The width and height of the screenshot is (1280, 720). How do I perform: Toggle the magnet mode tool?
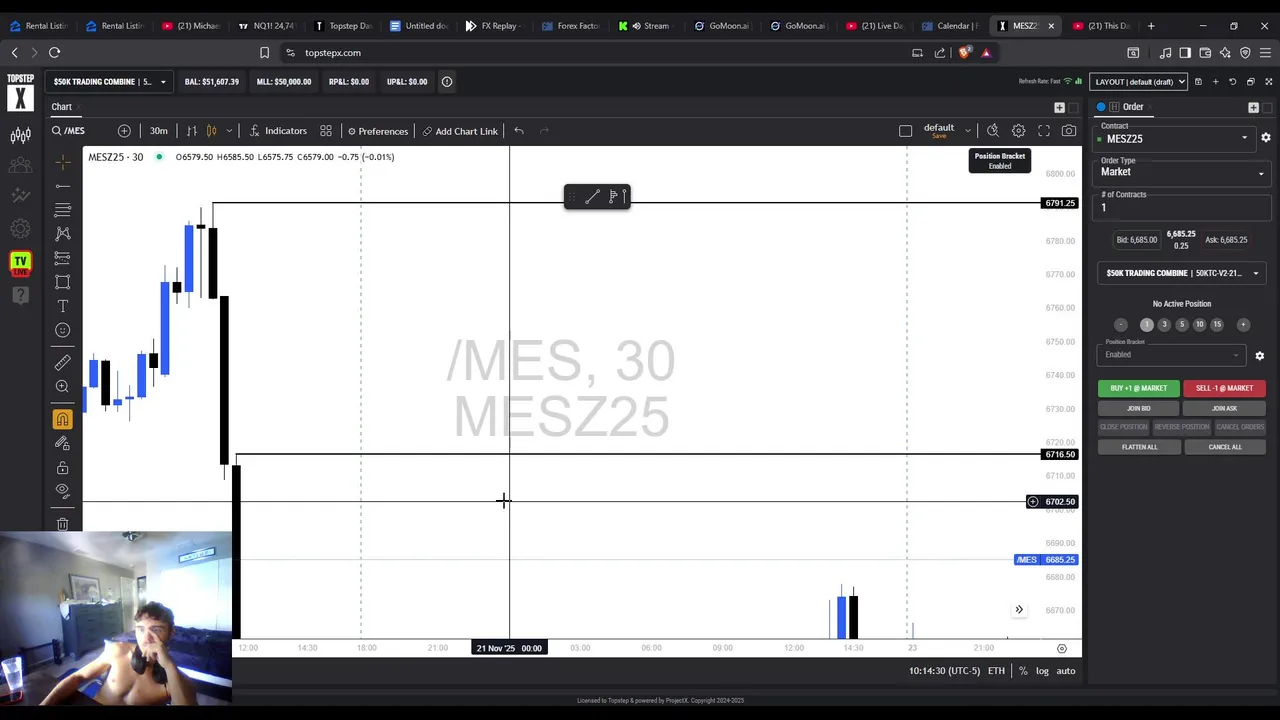(62, 419)
